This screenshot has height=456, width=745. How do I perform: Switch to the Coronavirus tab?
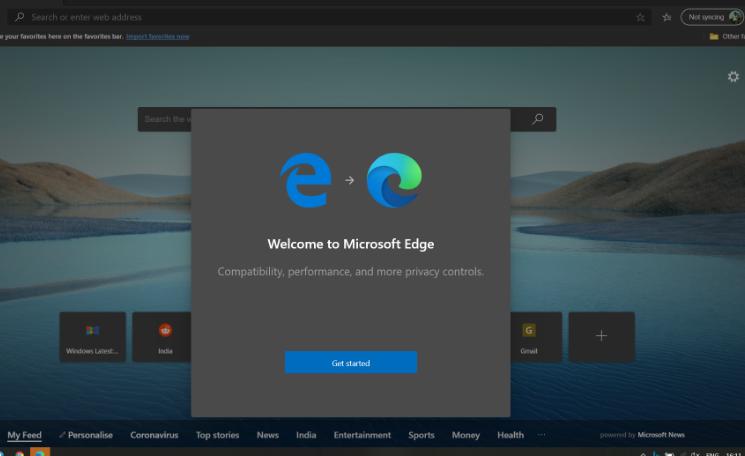pos(154,435)
